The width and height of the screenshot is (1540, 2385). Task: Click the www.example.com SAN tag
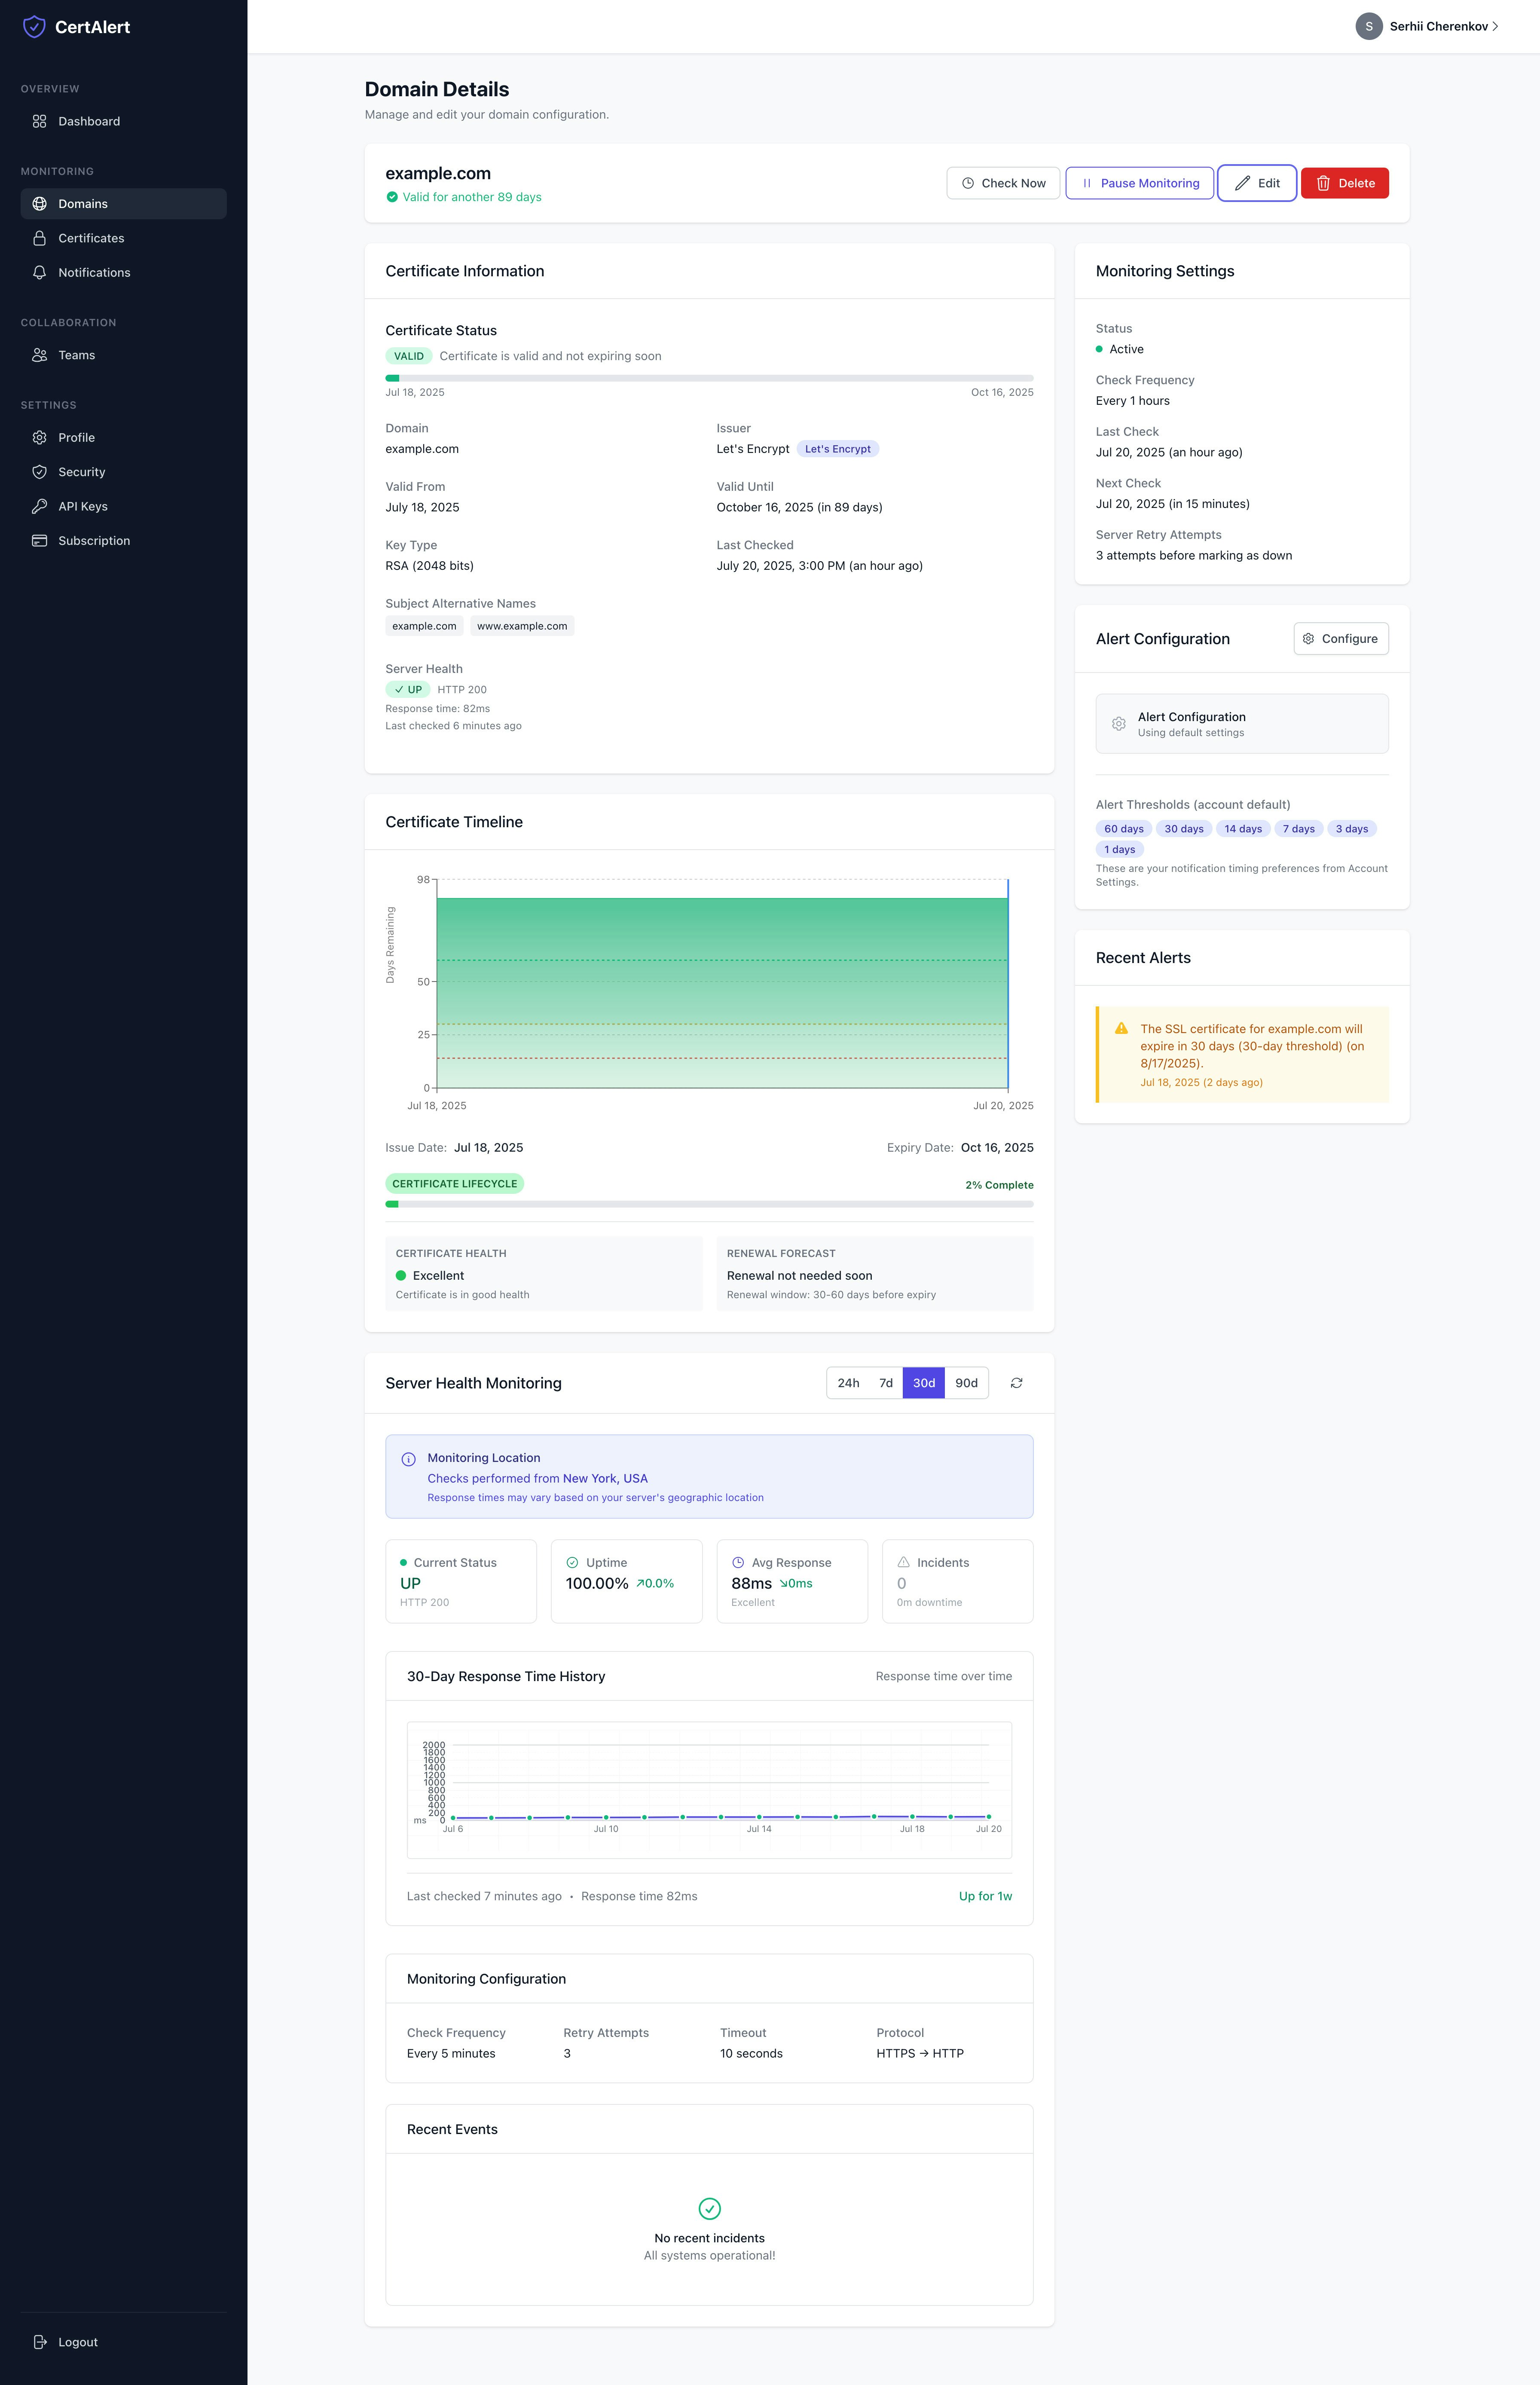click(x=522, y=626)
